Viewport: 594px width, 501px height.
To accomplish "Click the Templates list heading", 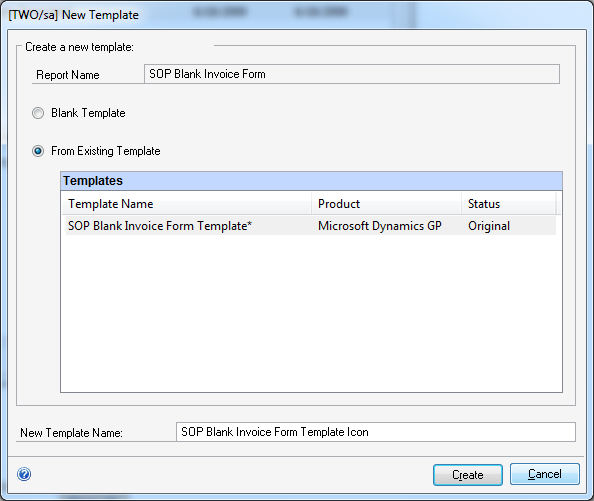I will 311,181.
